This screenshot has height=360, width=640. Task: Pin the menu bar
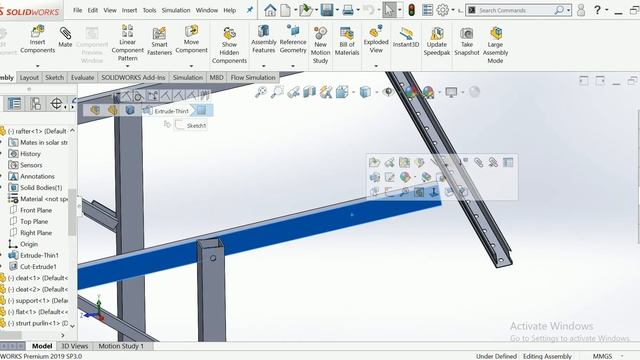(250, 10)
